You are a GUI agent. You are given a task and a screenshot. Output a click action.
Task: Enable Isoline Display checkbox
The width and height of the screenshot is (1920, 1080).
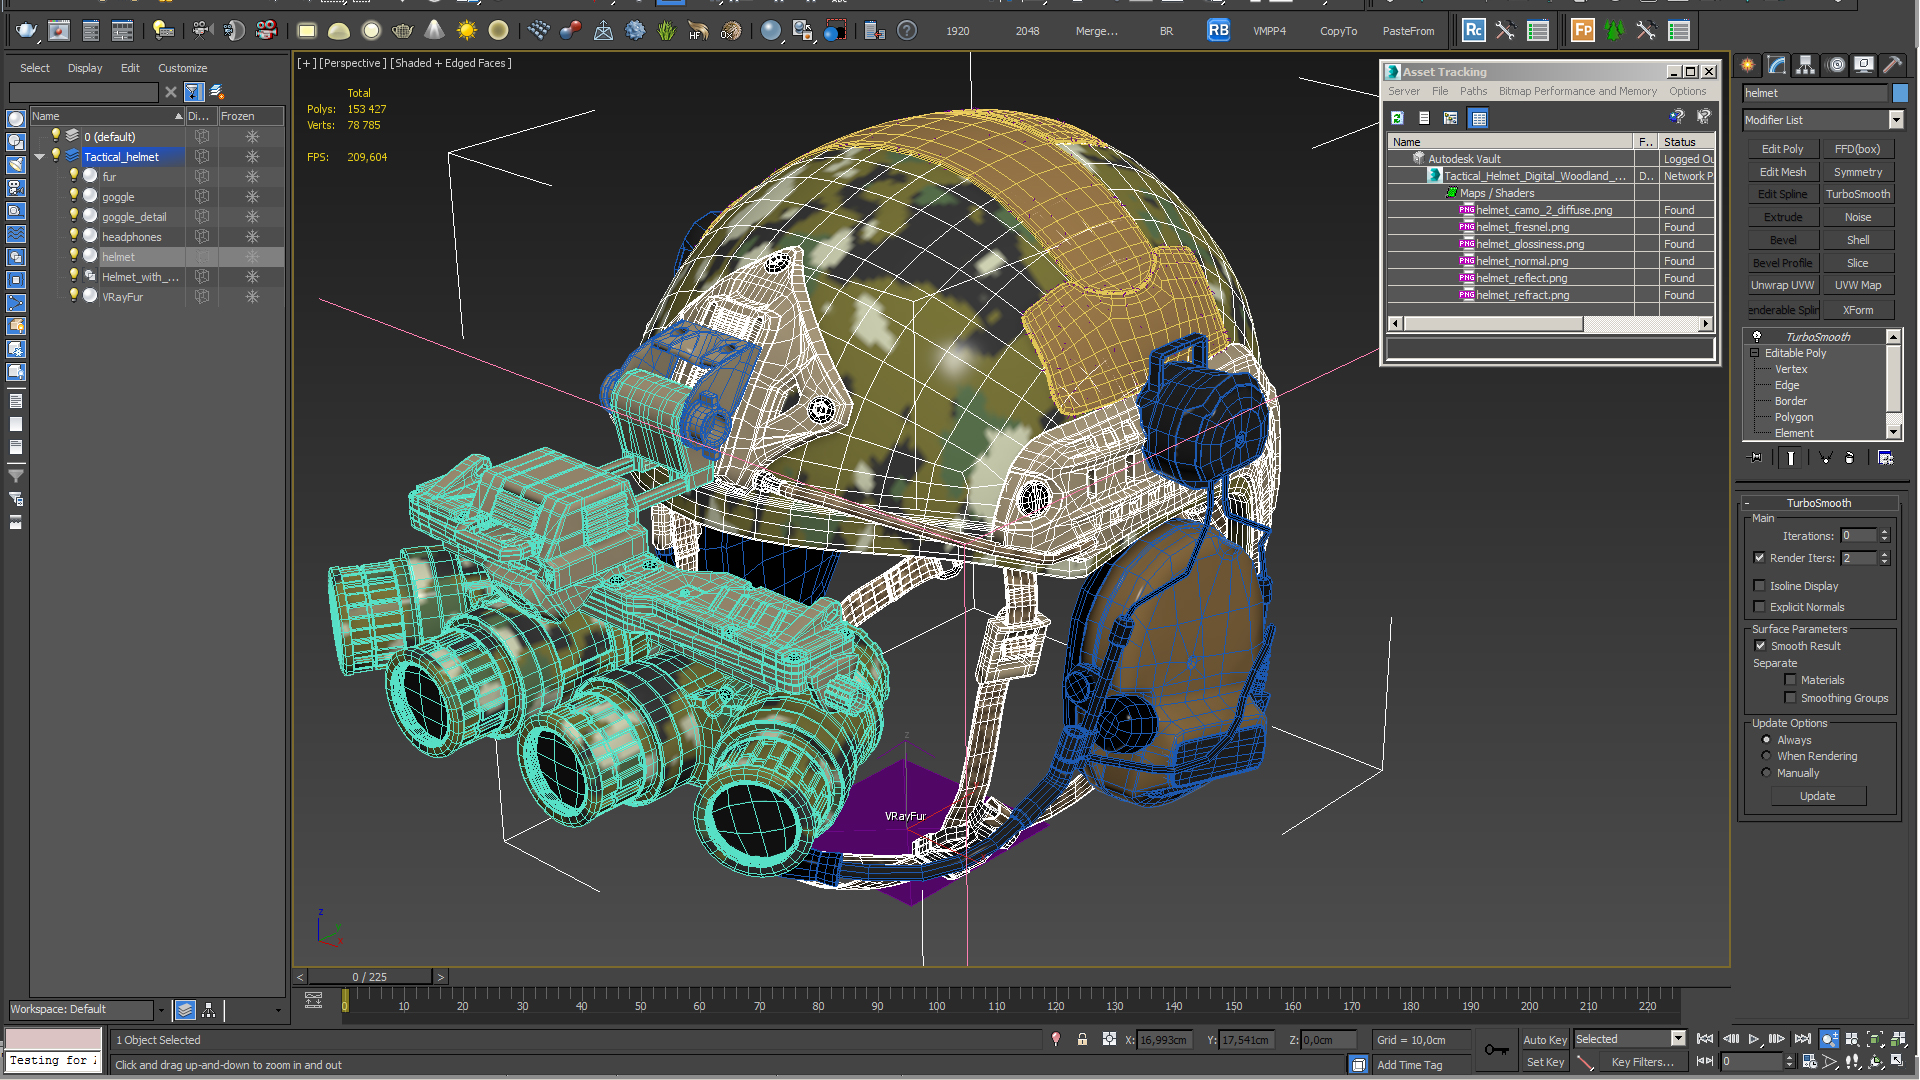(1760, 586)
